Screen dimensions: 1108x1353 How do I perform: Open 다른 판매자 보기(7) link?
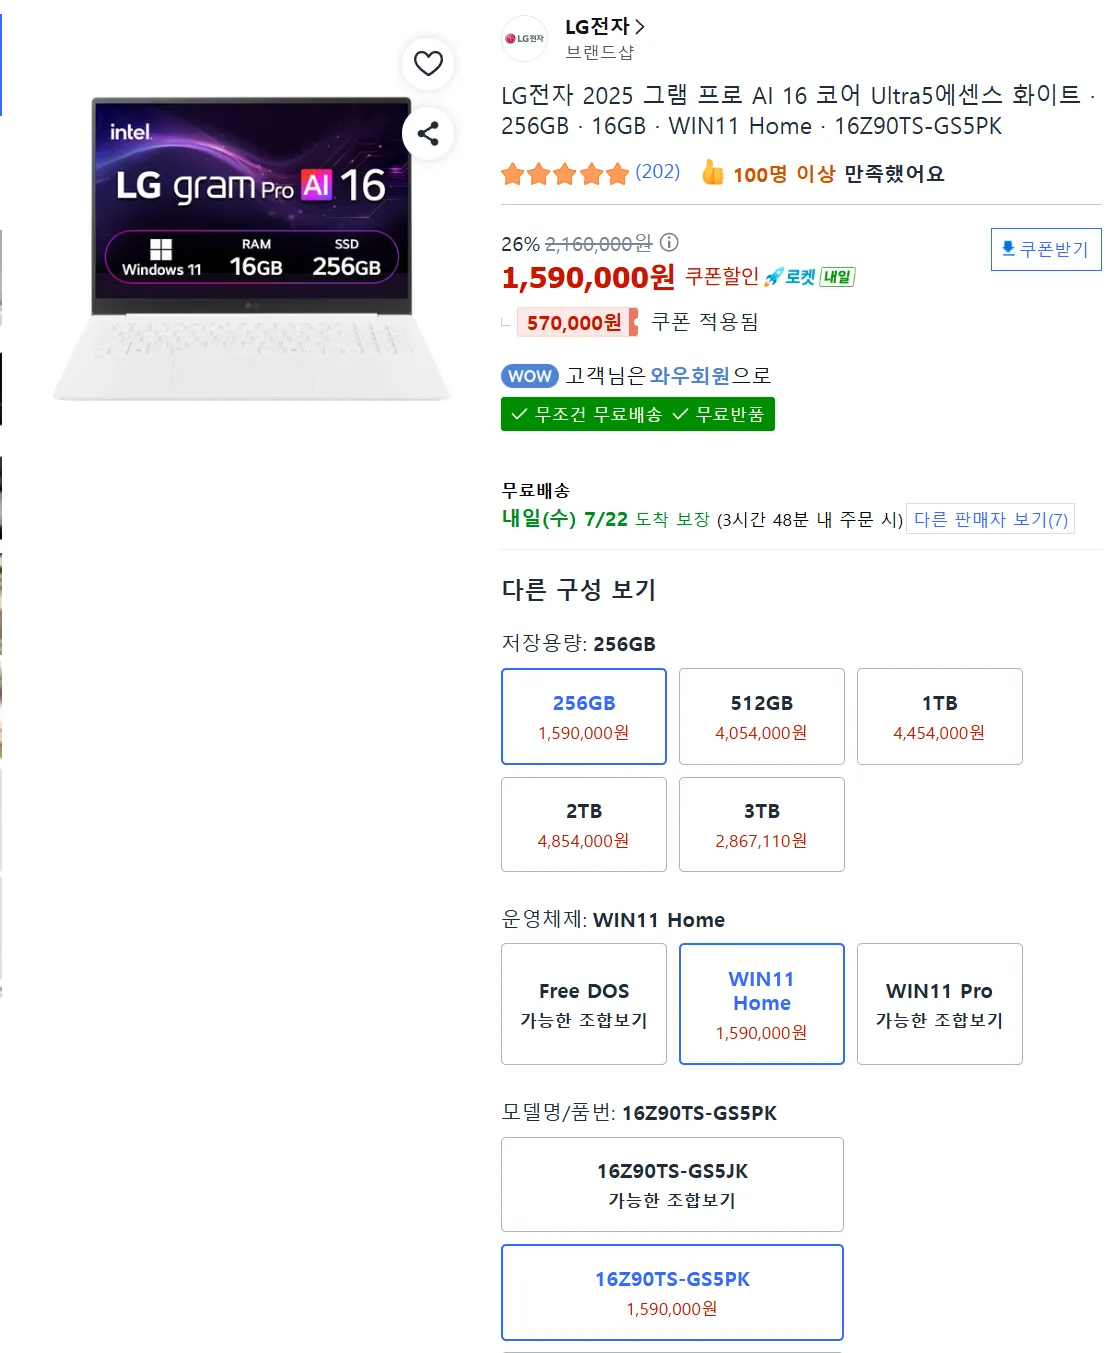990,519
